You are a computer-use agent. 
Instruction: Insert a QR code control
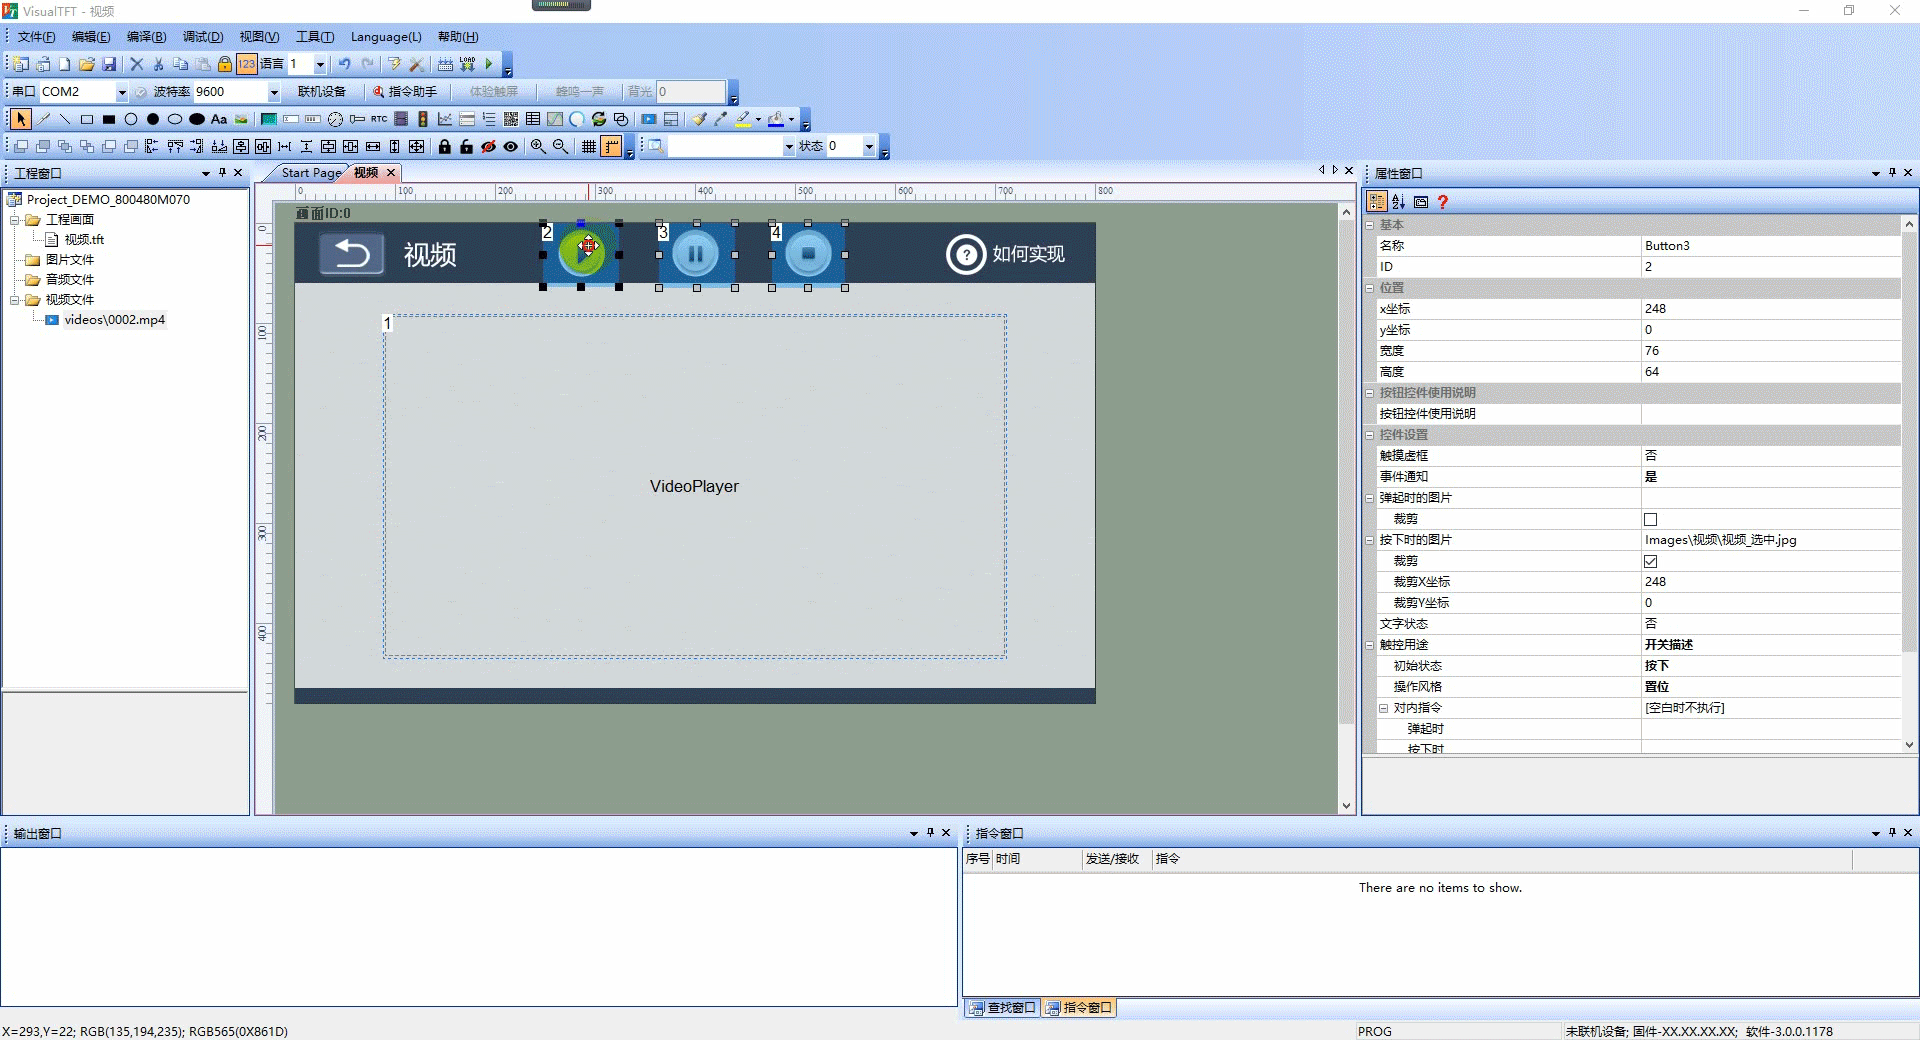(511, 119)
